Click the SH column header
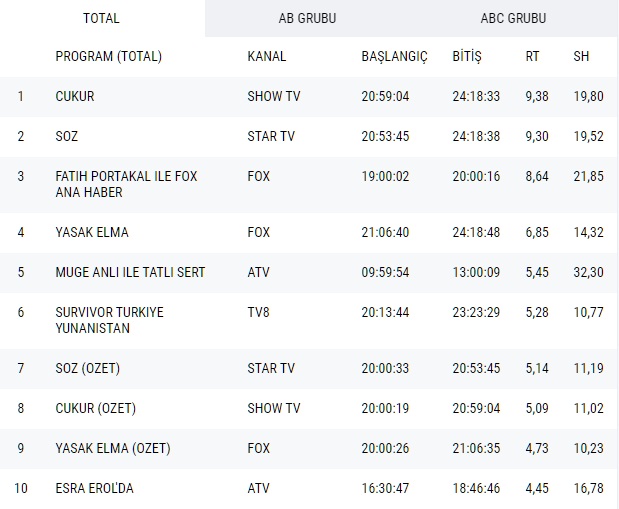This screenshot has width=619, height=509. click(581, 56)
